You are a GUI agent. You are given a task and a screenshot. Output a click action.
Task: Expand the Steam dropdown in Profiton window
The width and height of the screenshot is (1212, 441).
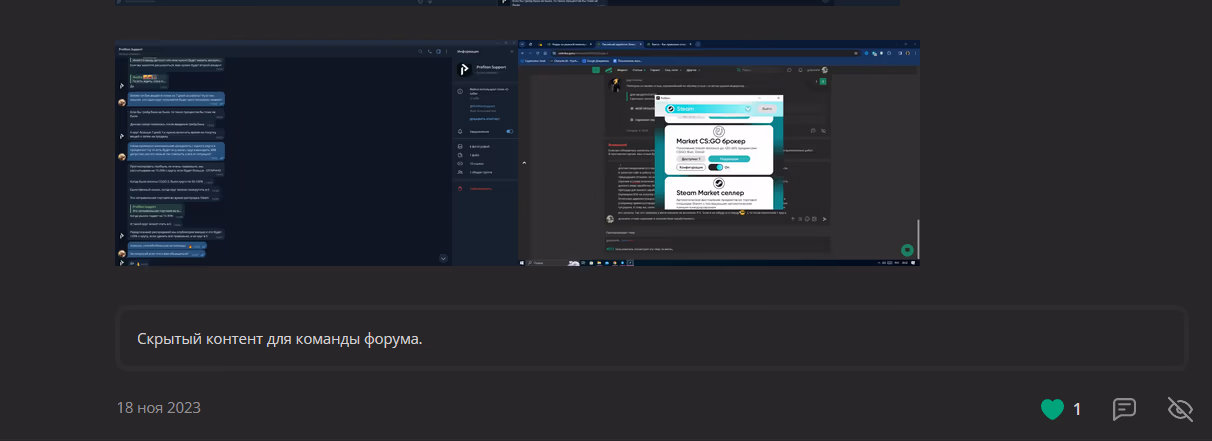(746, 108)
